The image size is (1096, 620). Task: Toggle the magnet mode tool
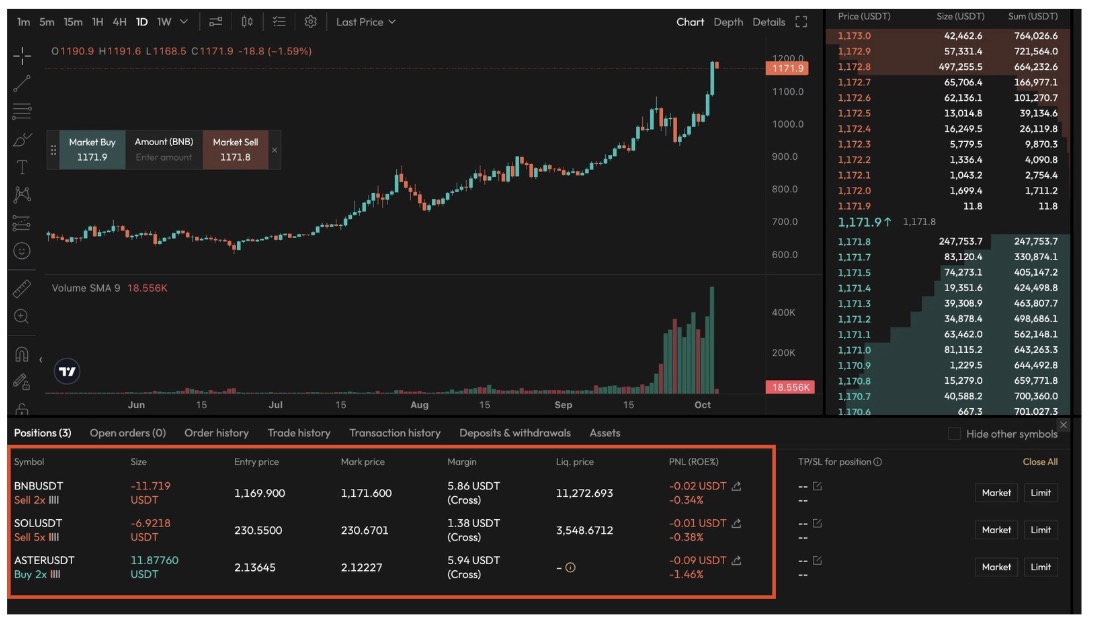pyautogui.click(x=22, y=354)
